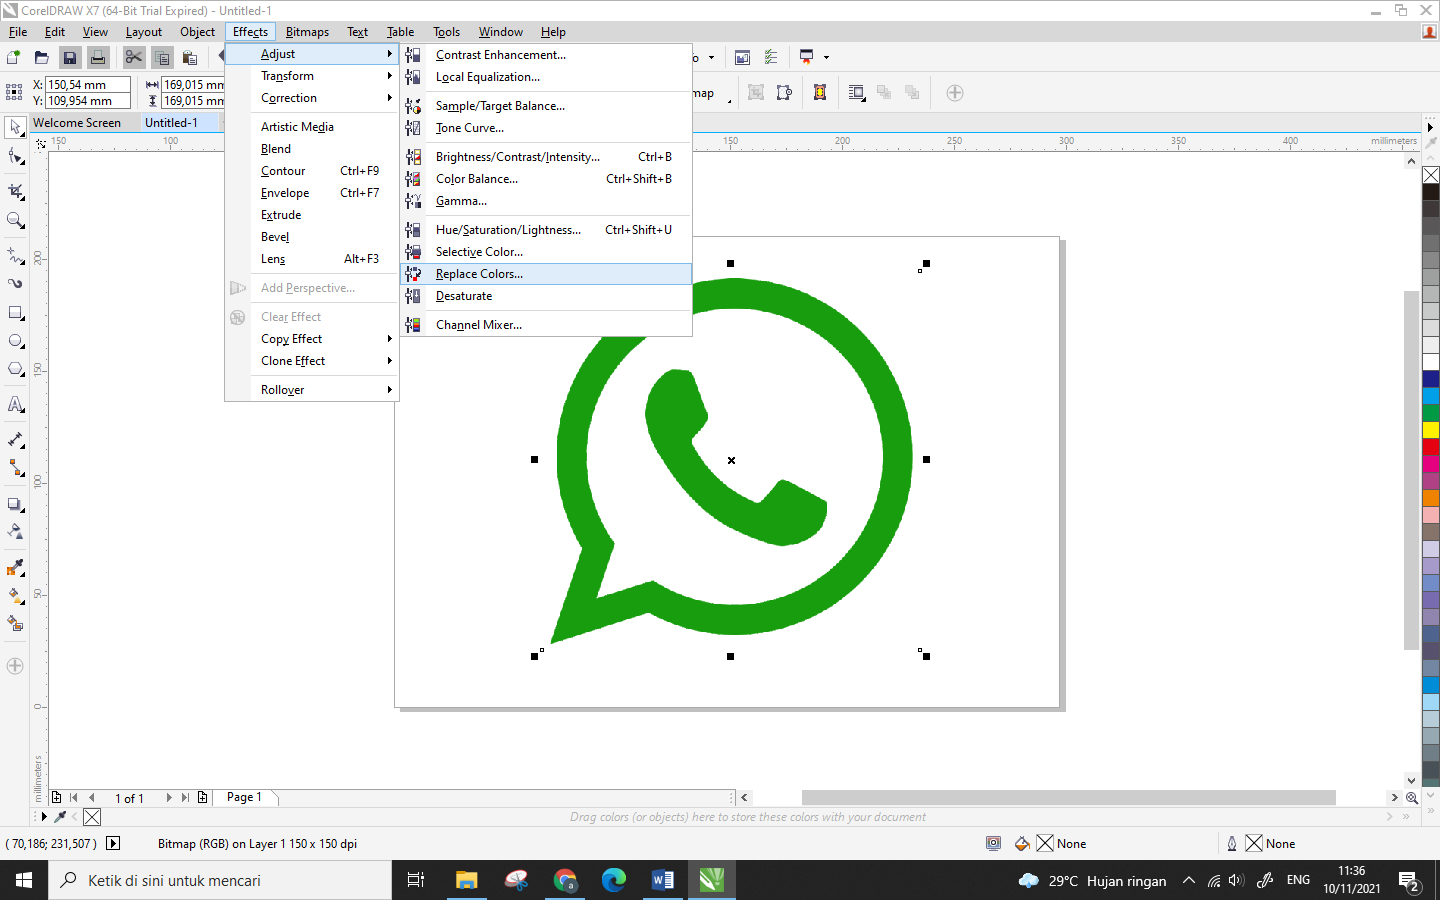Click the X position input field
The height and width of the screenshot is (900, 1440).
click(x=88, y=85)
